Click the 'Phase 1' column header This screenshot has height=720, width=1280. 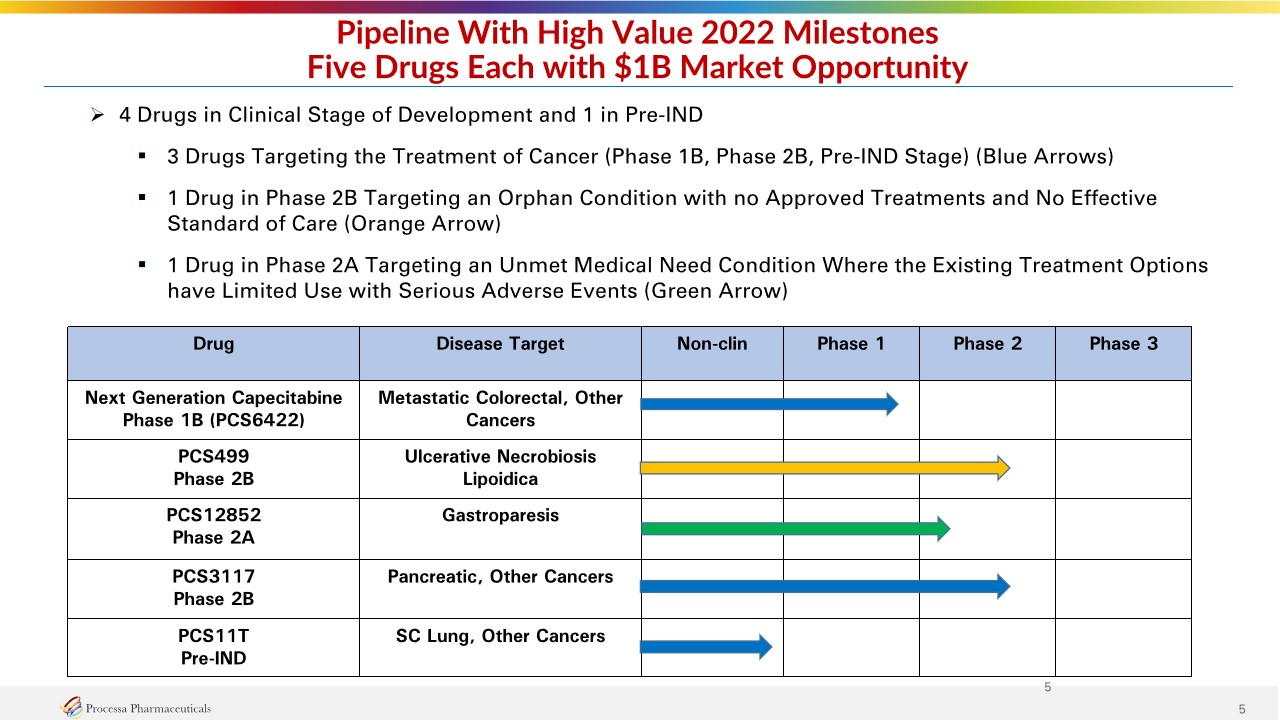851,344
